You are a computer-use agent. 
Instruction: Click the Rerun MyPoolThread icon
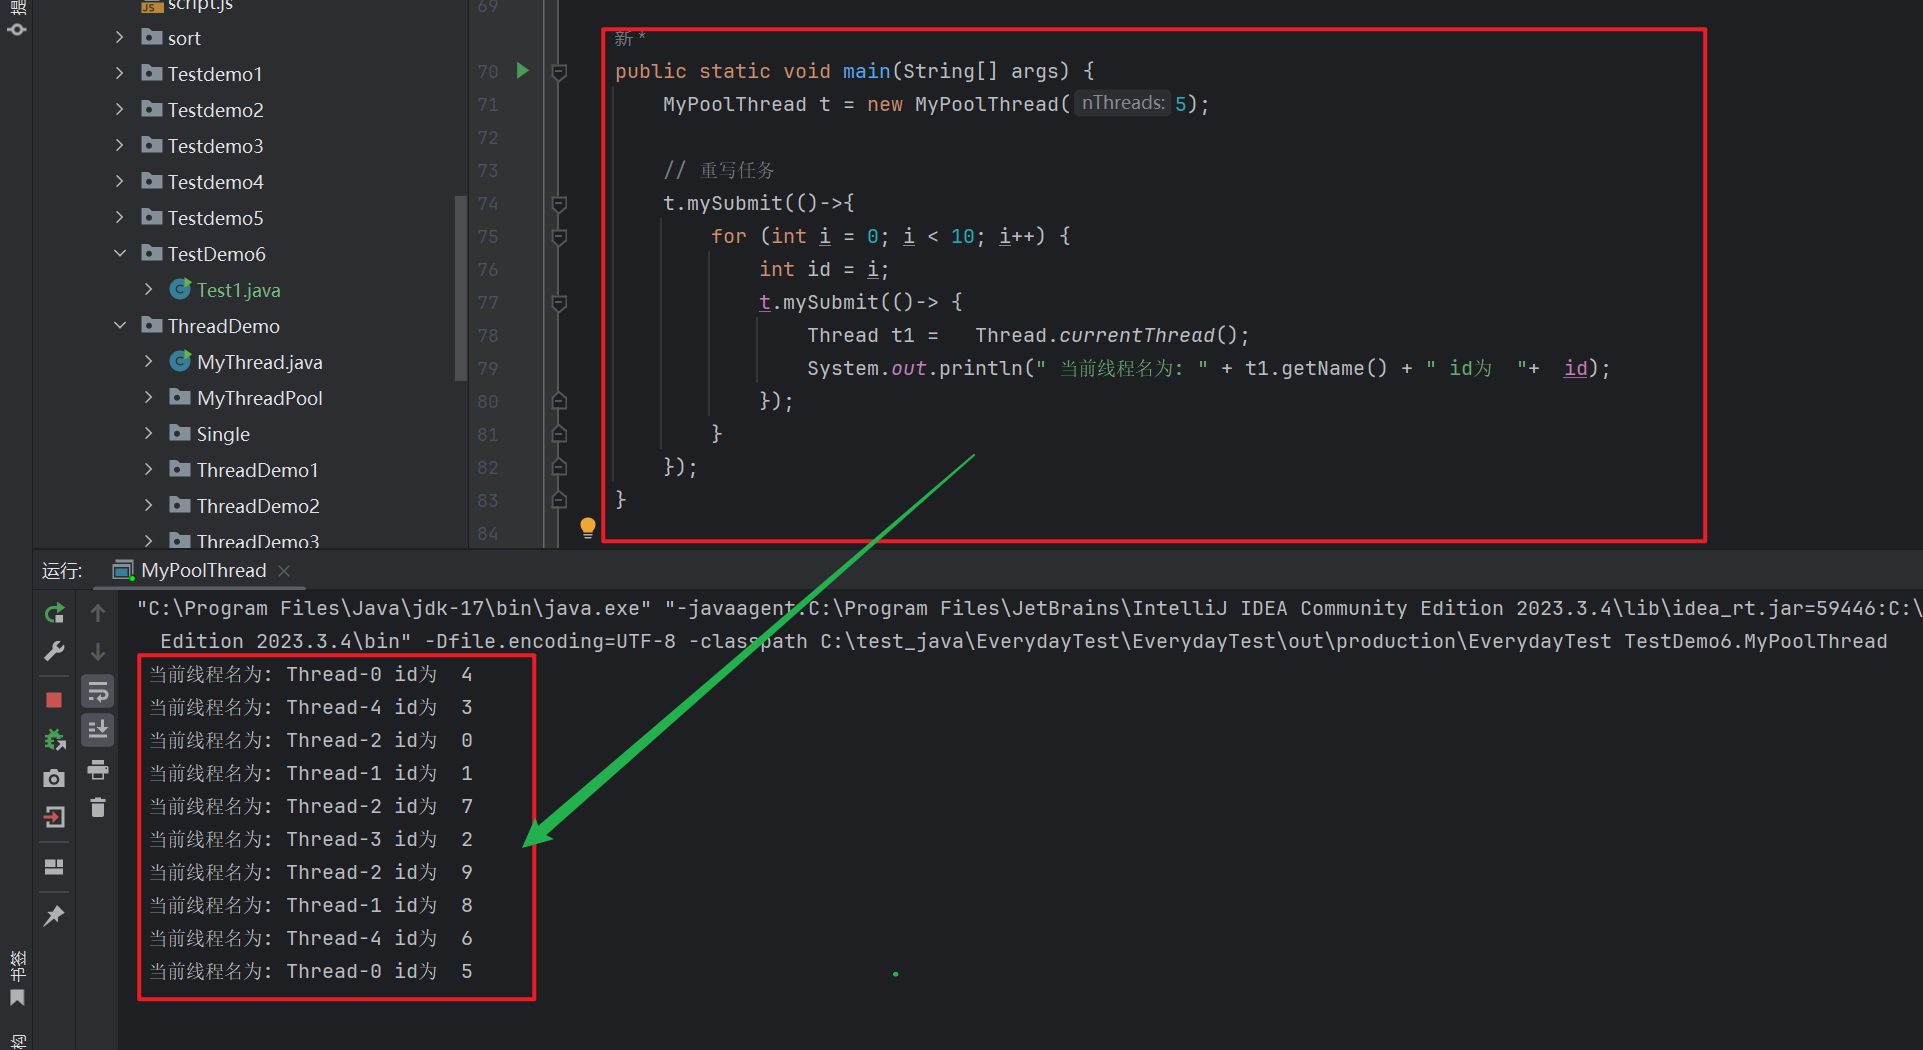55,613
